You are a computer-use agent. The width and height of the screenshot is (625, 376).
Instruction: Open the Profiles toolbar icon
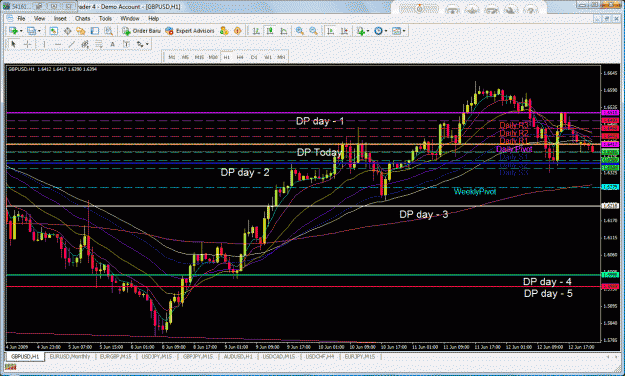point(31,31)
